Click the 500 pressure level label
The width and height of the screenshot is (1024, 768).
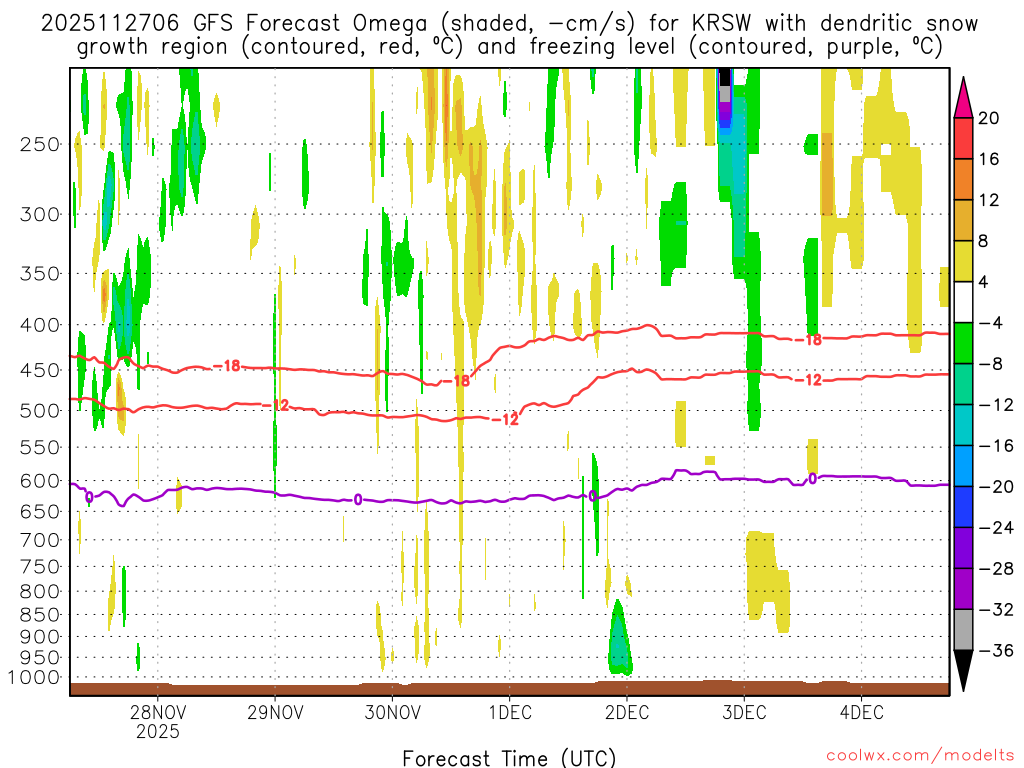click(x=40, y=411)
